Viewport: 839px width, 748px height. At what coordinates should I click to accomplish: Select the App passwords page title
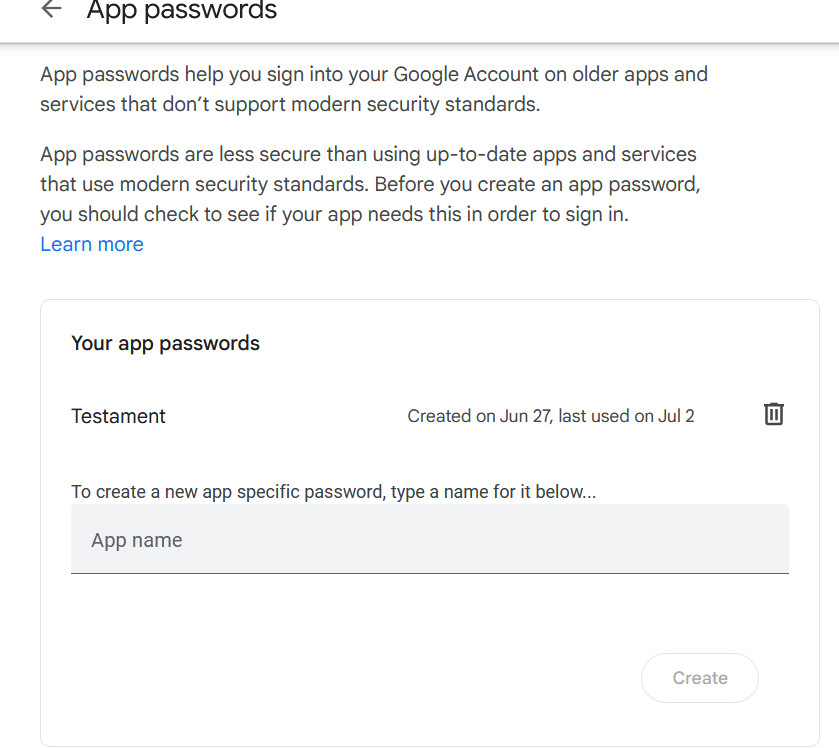182,11
